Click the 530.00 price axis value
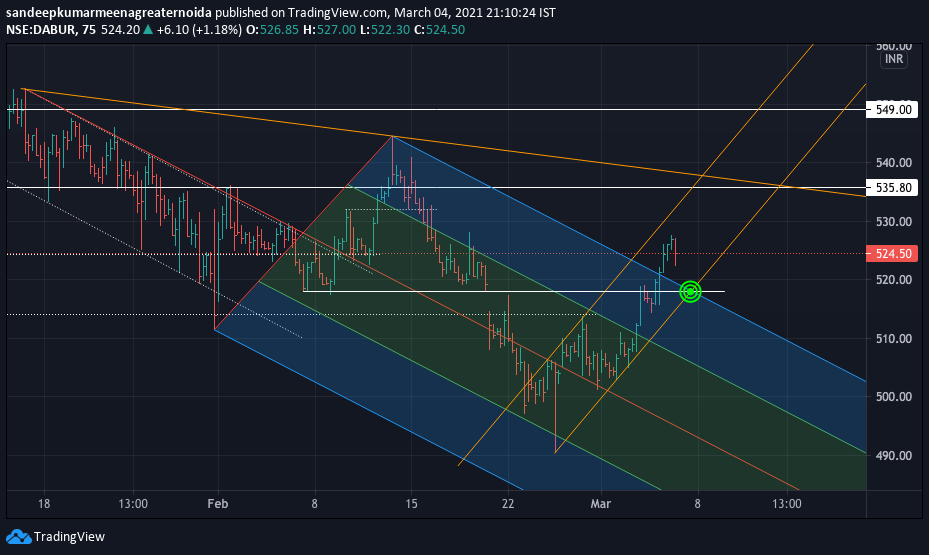 [x=893, y=222]
